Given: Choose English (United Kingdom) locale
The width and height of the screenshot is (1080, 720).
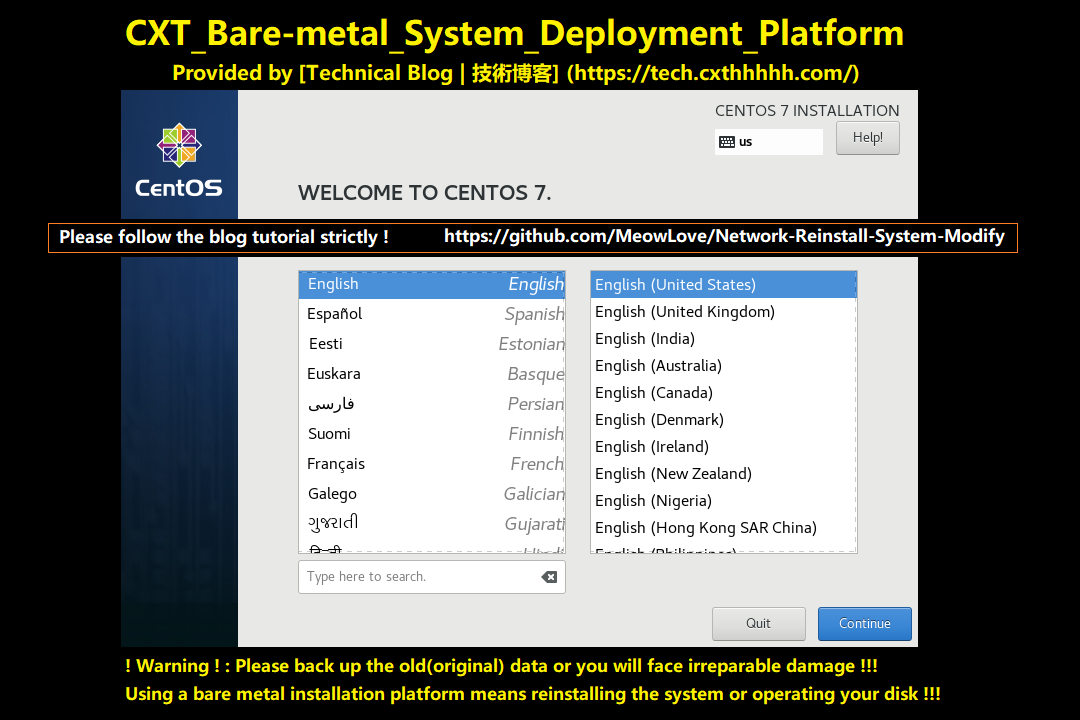Looking at the screenshot, I should pos(723,312).
